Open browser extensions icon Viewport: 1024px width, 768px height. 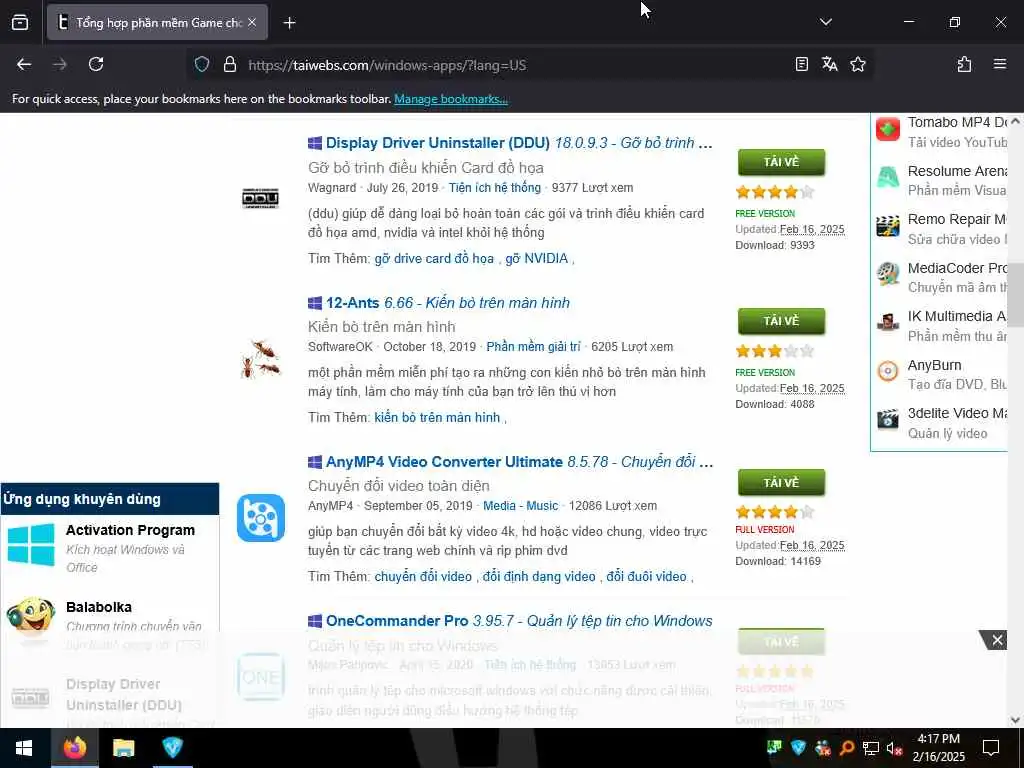click(x=964, y=64)
